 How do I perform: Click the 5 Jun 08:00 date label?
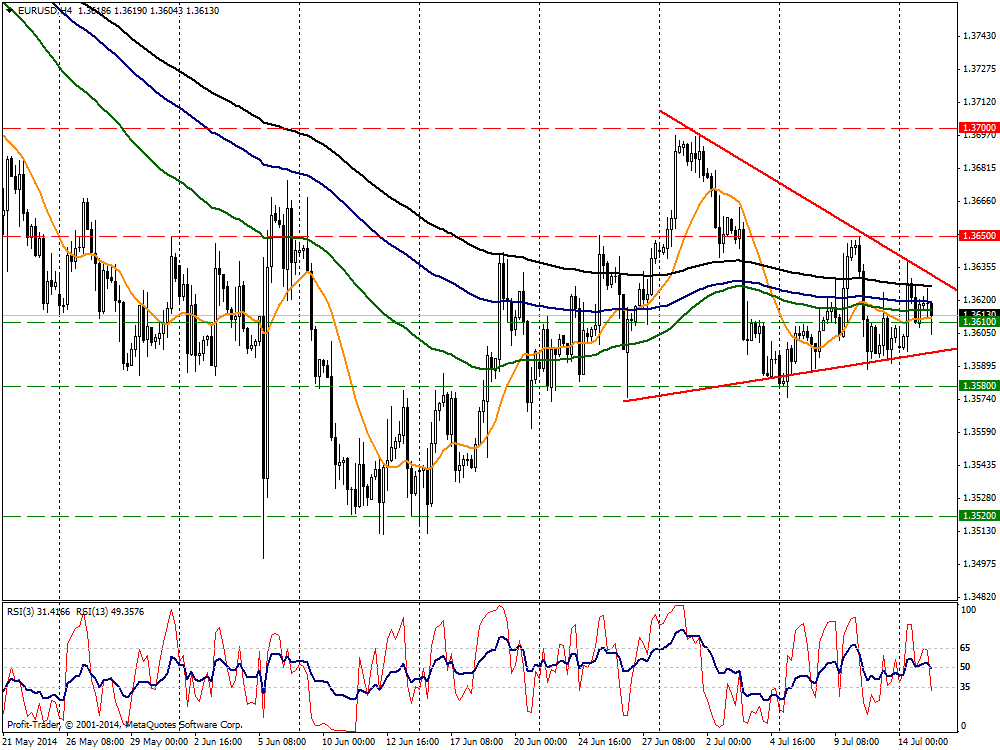tap(282, 742)
